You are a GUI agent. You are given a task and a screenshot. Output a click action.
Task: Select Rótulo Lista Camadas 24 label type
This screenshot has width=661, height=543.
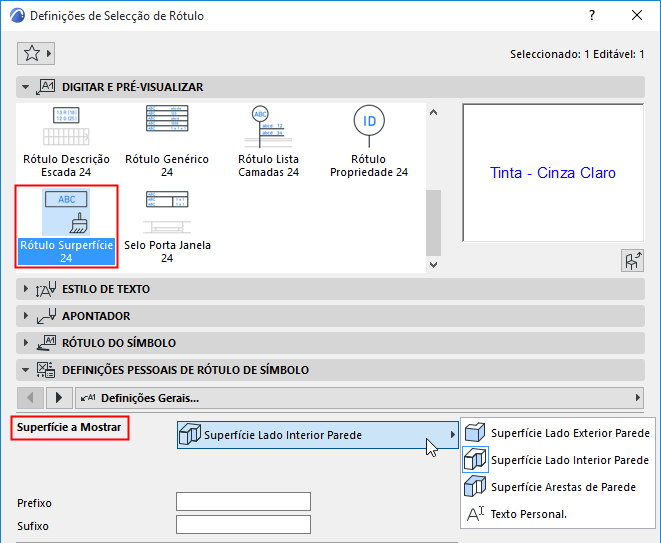coord(268,142)
